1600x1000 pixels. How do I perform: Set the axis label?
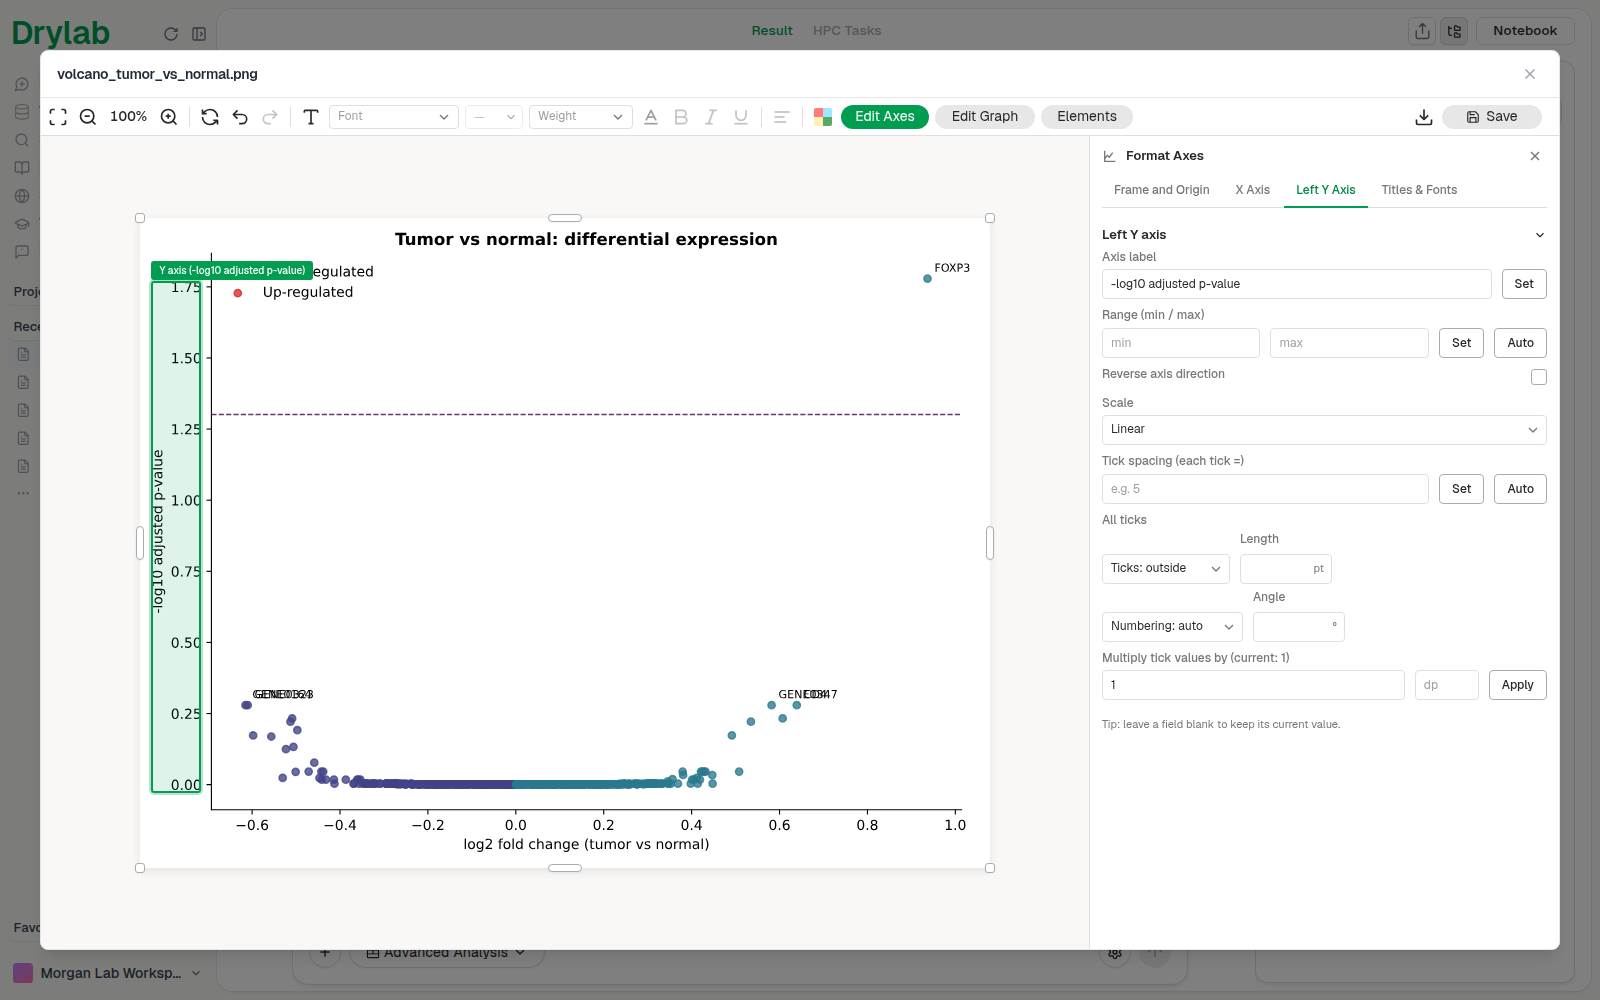click(x=1524, y=284)
